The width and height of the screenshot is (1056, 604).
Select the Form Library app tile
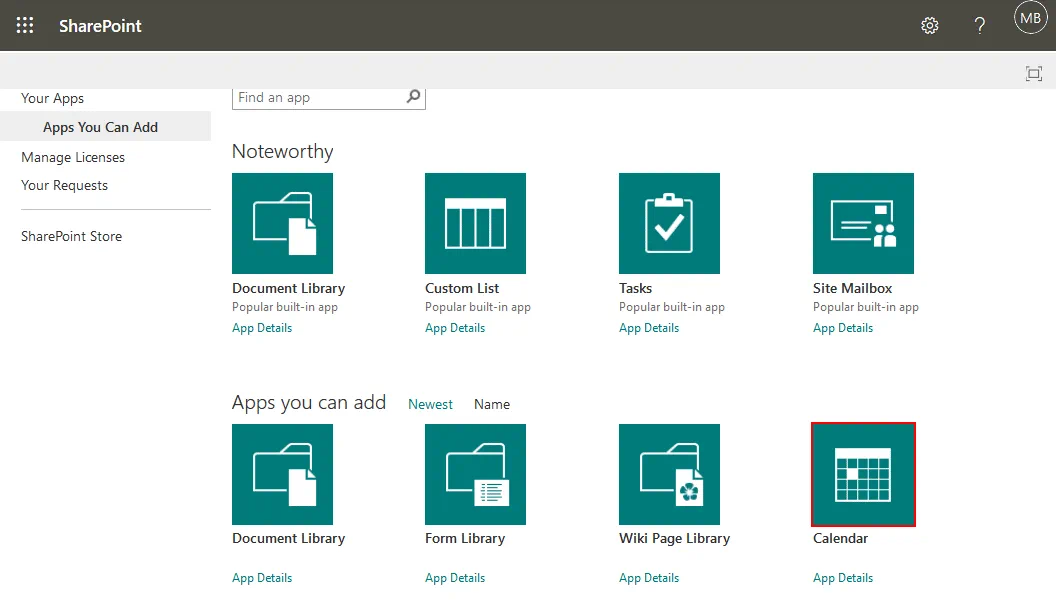point(475,474)
